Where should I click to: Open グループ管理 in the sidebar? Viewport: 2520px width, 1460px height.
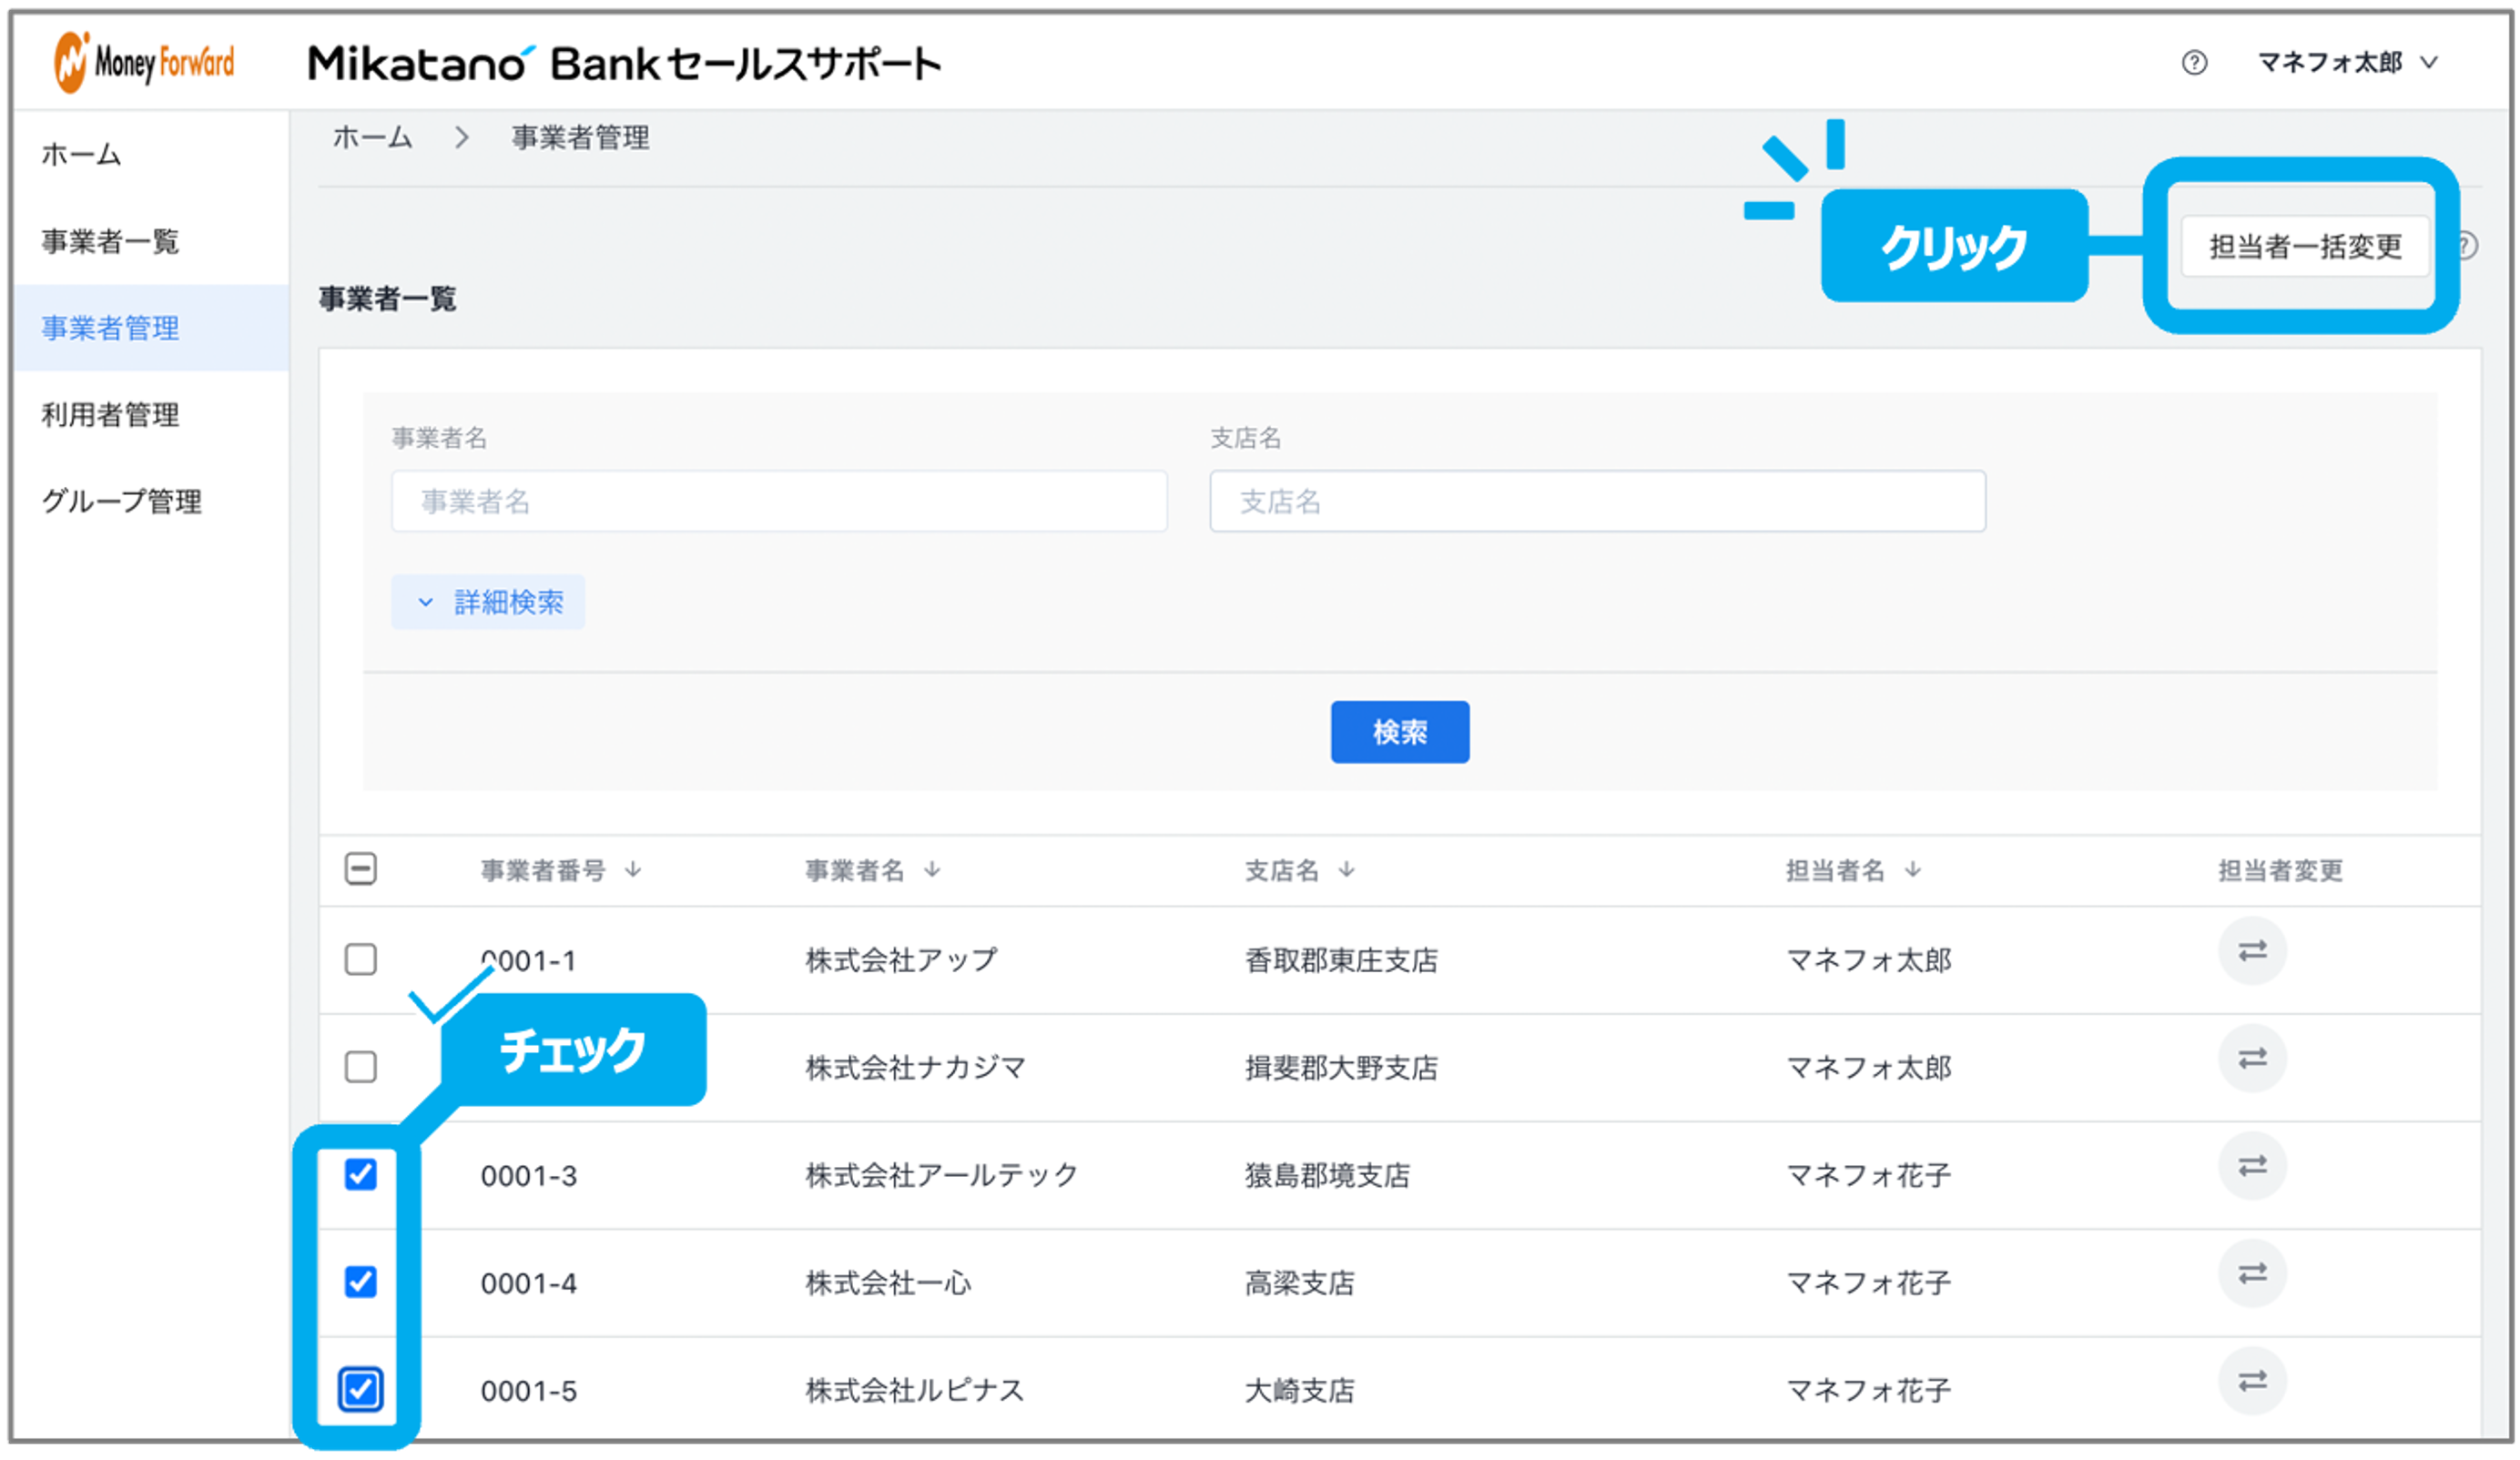(x=121, y=502)
